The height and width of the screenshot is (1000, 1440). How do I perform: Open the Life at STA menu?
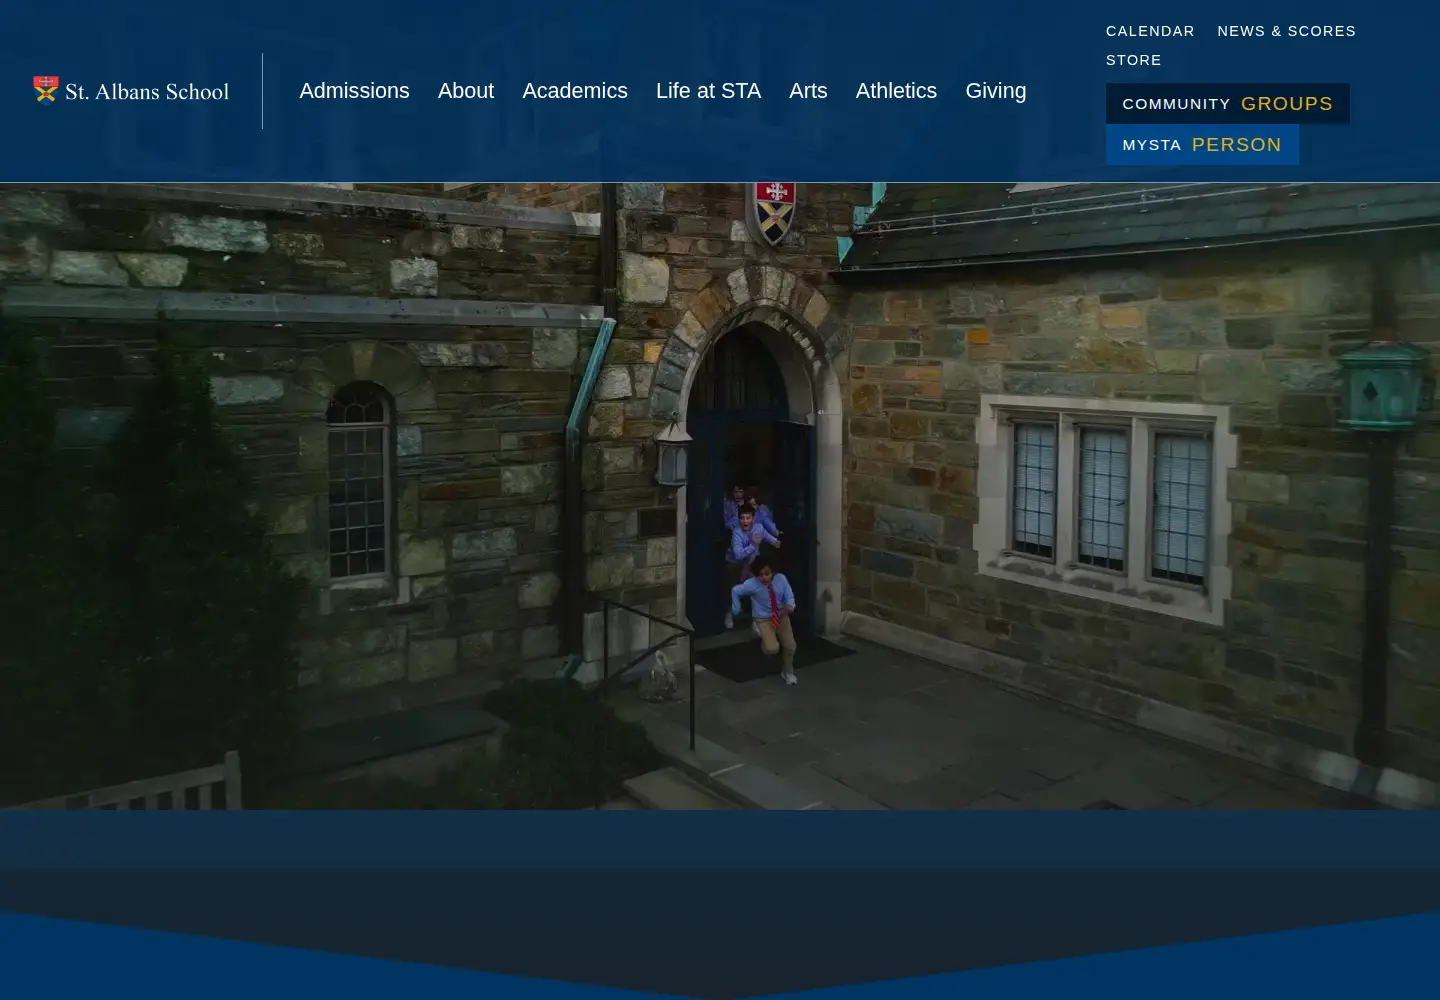708,91
